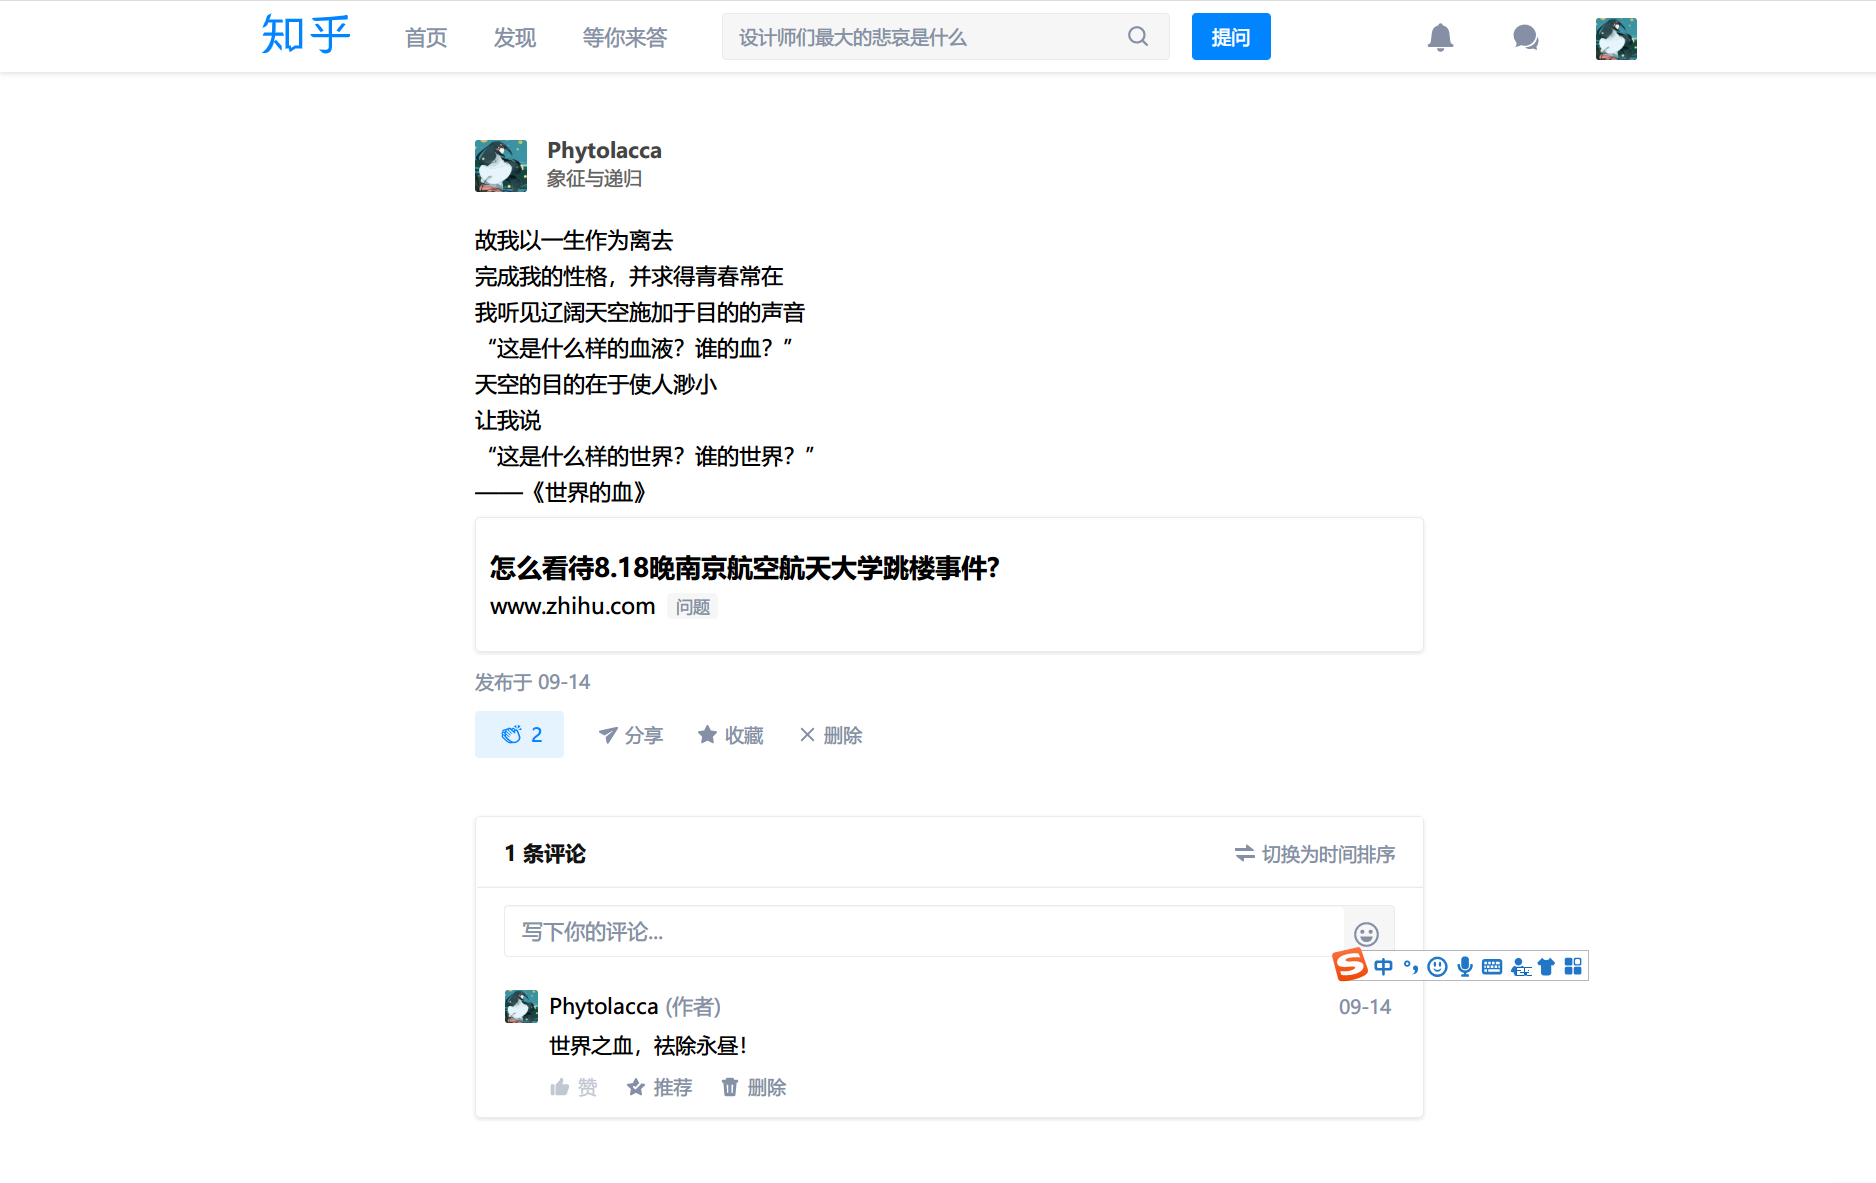Open the emoji picker in comment box
The width and height of the screenshot is (1876, 1183).
click(x=1366, y=933)
